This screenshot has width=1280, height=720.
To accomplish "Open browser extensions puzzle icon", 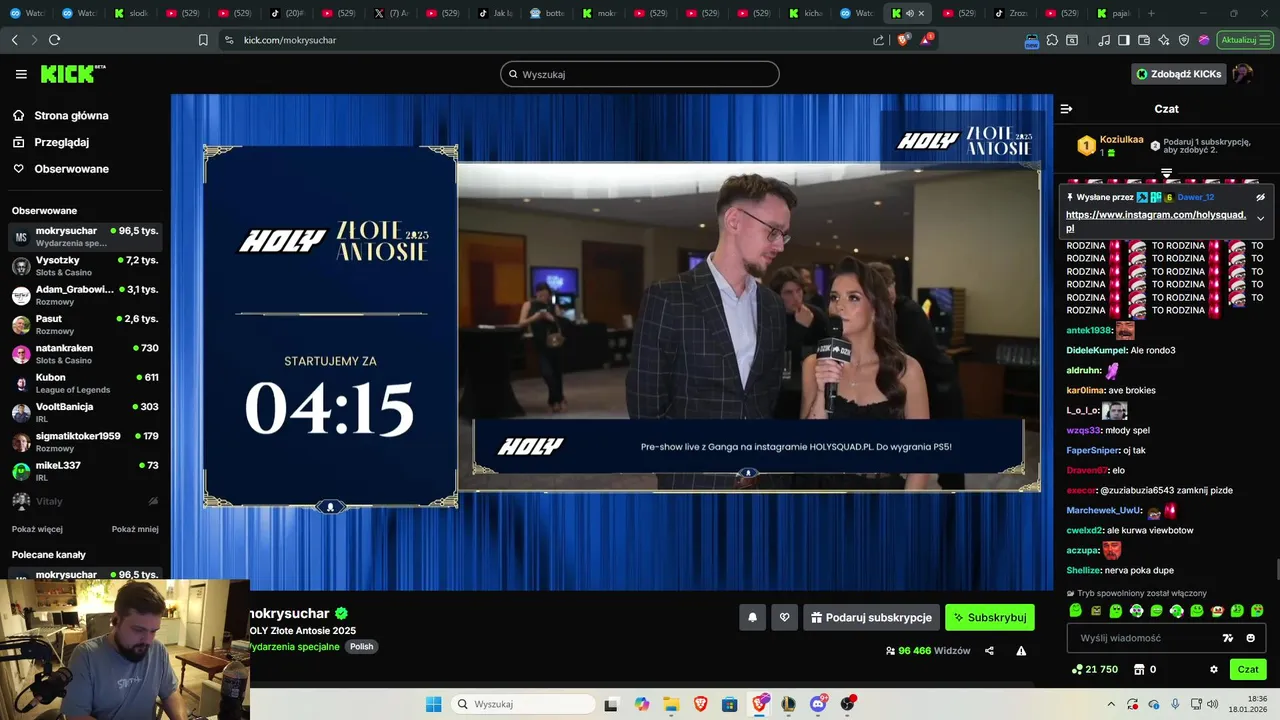I will click(x=1052, y=40).
